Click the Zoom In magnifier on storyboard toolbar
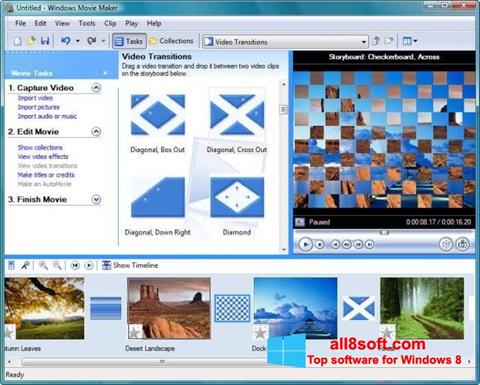Viewport: 480px width, 385px height. [x=43, y=265]
